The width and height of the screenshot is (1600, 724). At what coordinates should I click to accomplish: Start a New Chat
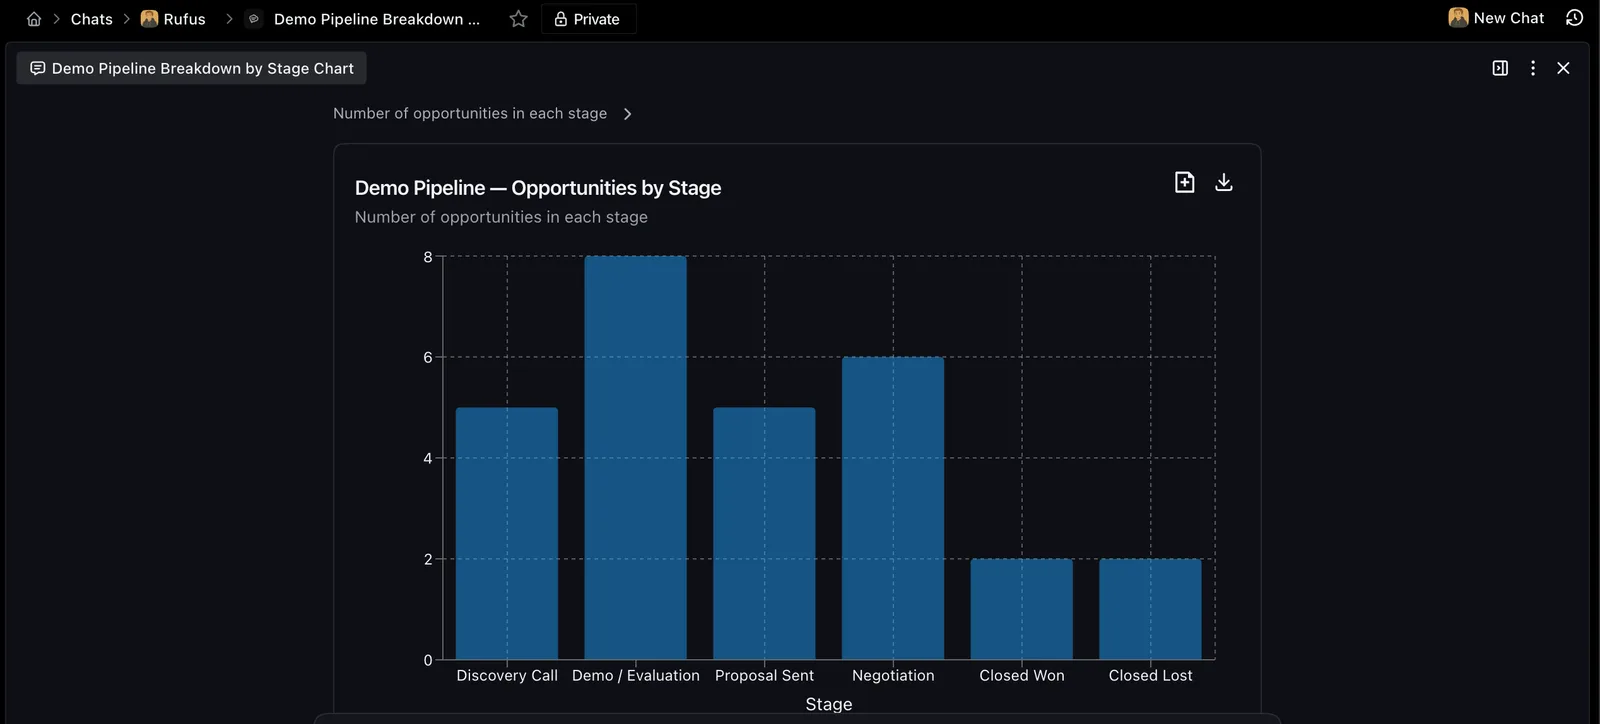pyautogui.click(x=1496, y=18)
